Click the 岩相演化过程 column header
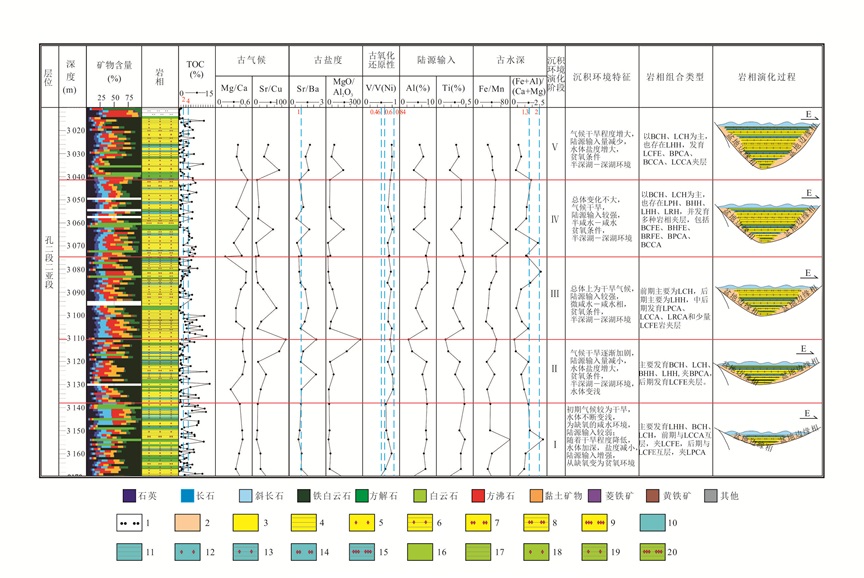This screenshot has width=864, height=578. pyautogui.click(x=767, y=77)
